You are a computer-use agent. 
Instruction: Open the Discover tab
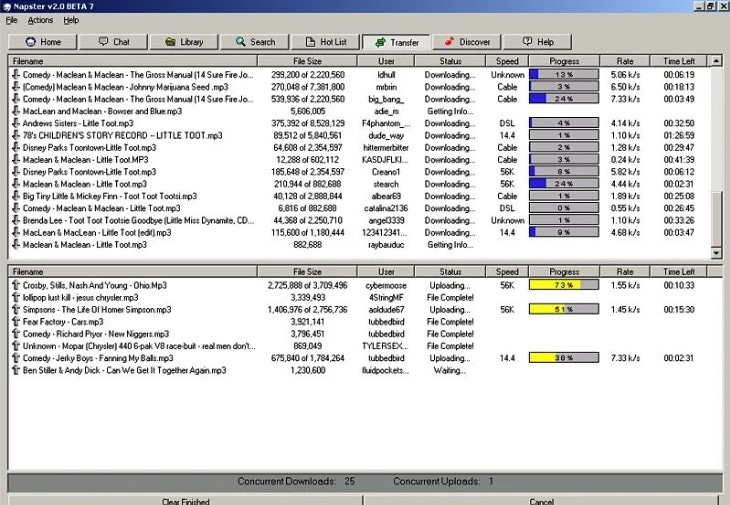[467, 42]
